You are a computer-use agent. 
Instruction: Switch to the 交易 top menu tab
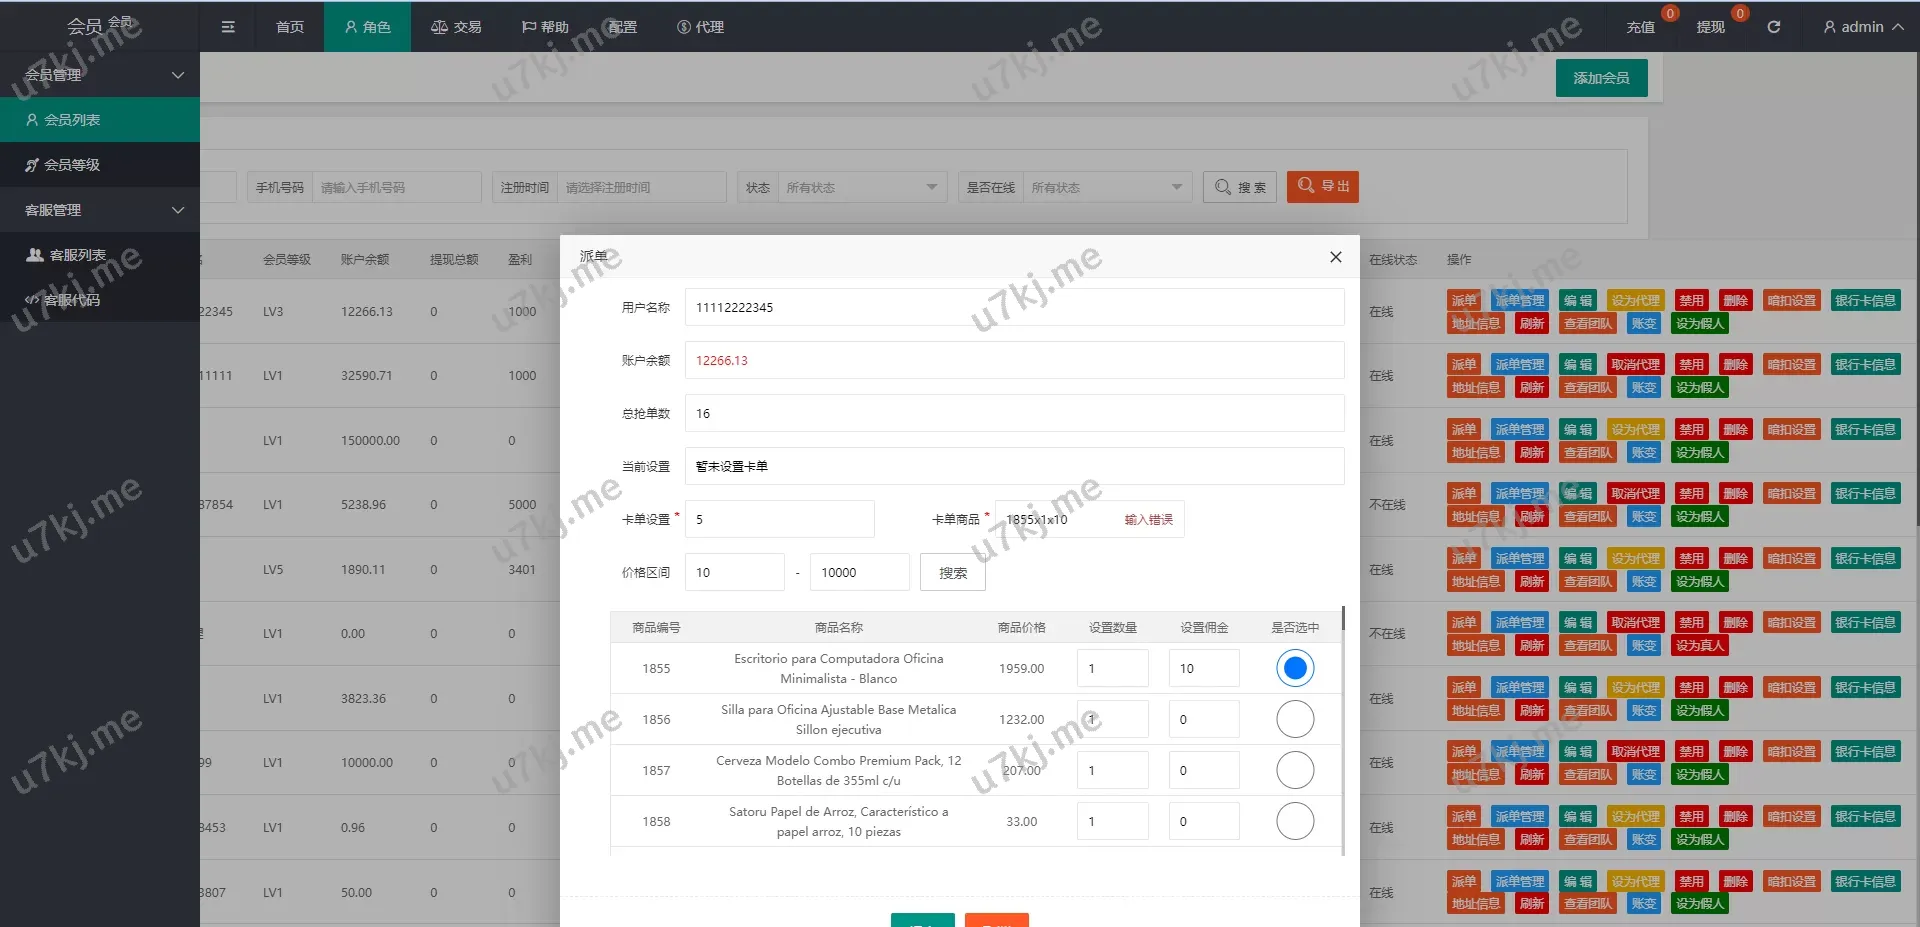pyautogui.click(x=456, y=27)
